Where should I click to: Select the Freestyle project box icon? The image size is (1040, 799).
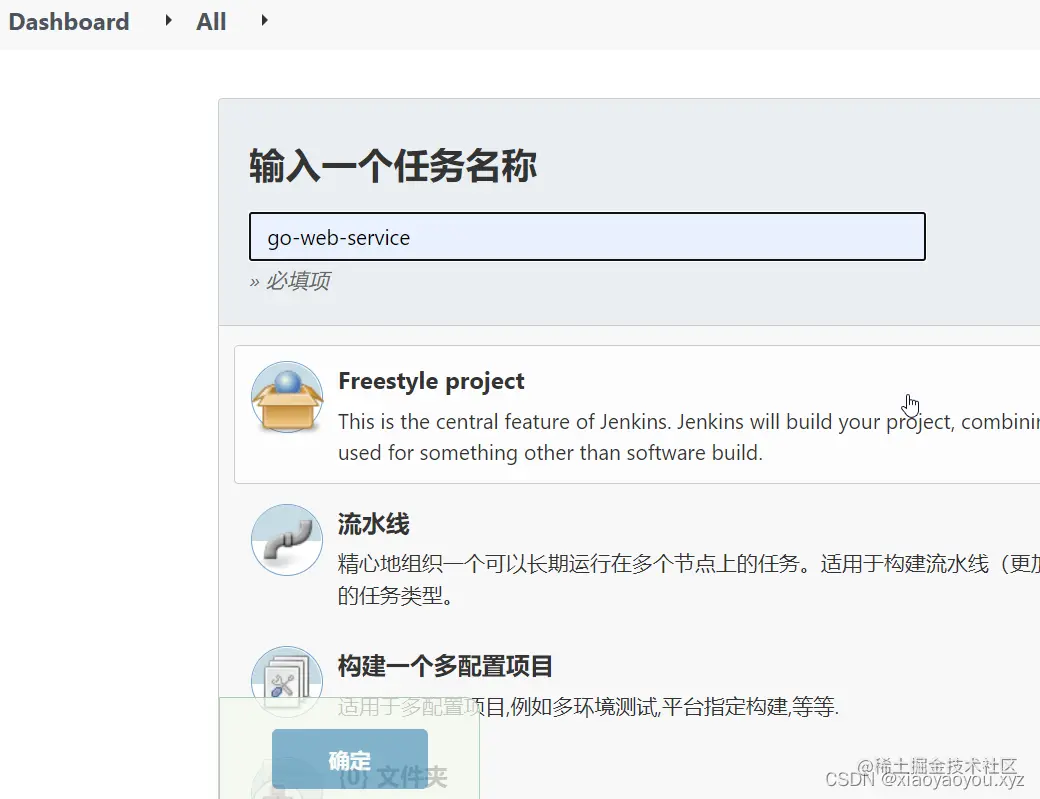[287, 396]
